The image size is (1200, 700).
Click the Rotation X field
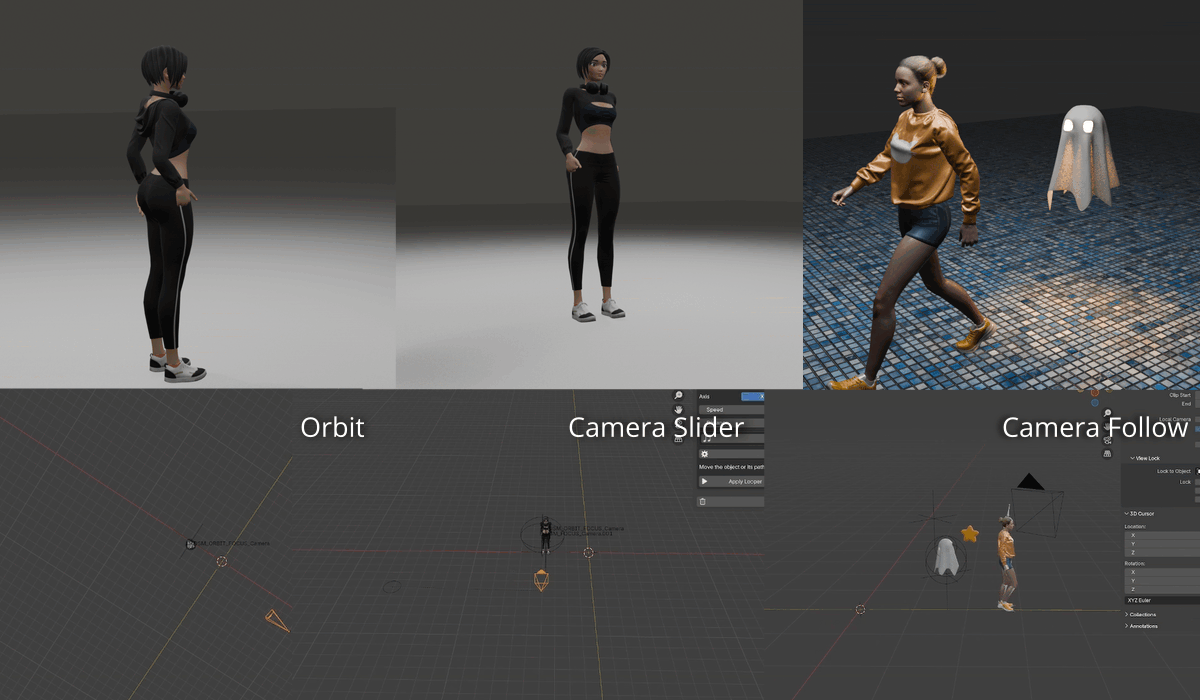click(1162, 572)
